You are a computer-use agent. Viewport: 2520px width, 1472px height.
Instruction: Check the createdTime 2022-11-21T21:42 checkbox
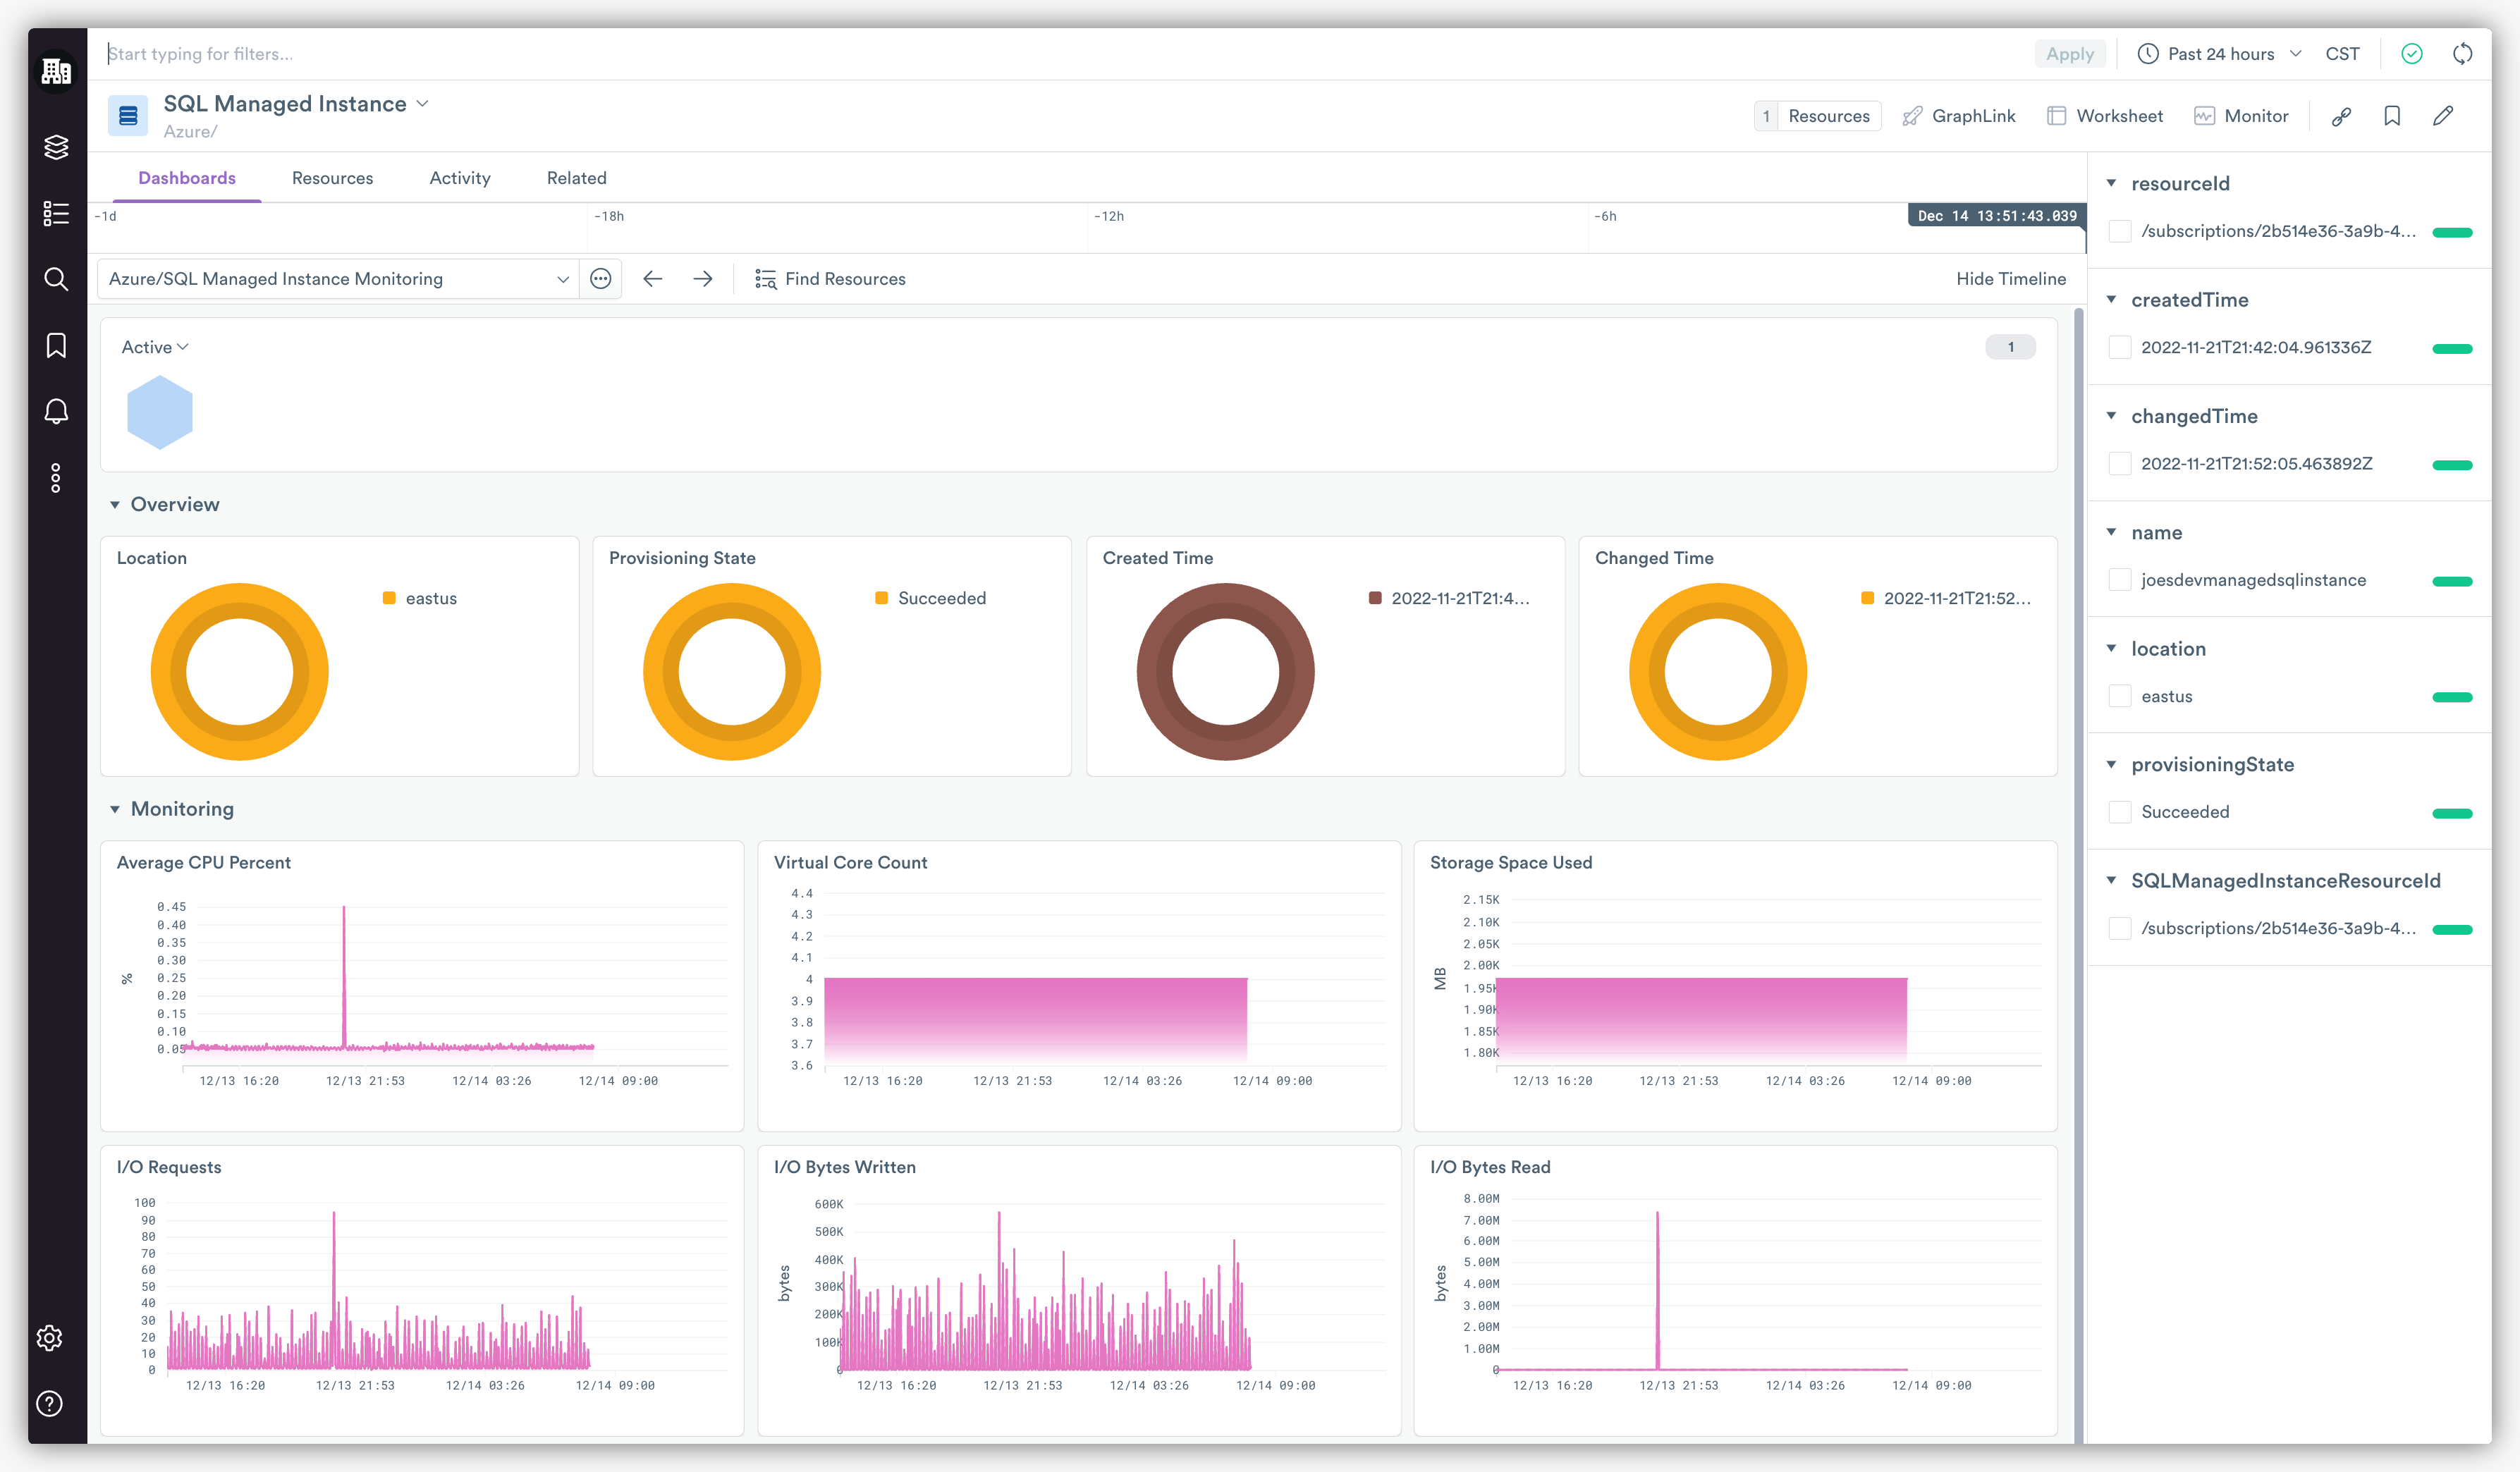pos(2119,347)
